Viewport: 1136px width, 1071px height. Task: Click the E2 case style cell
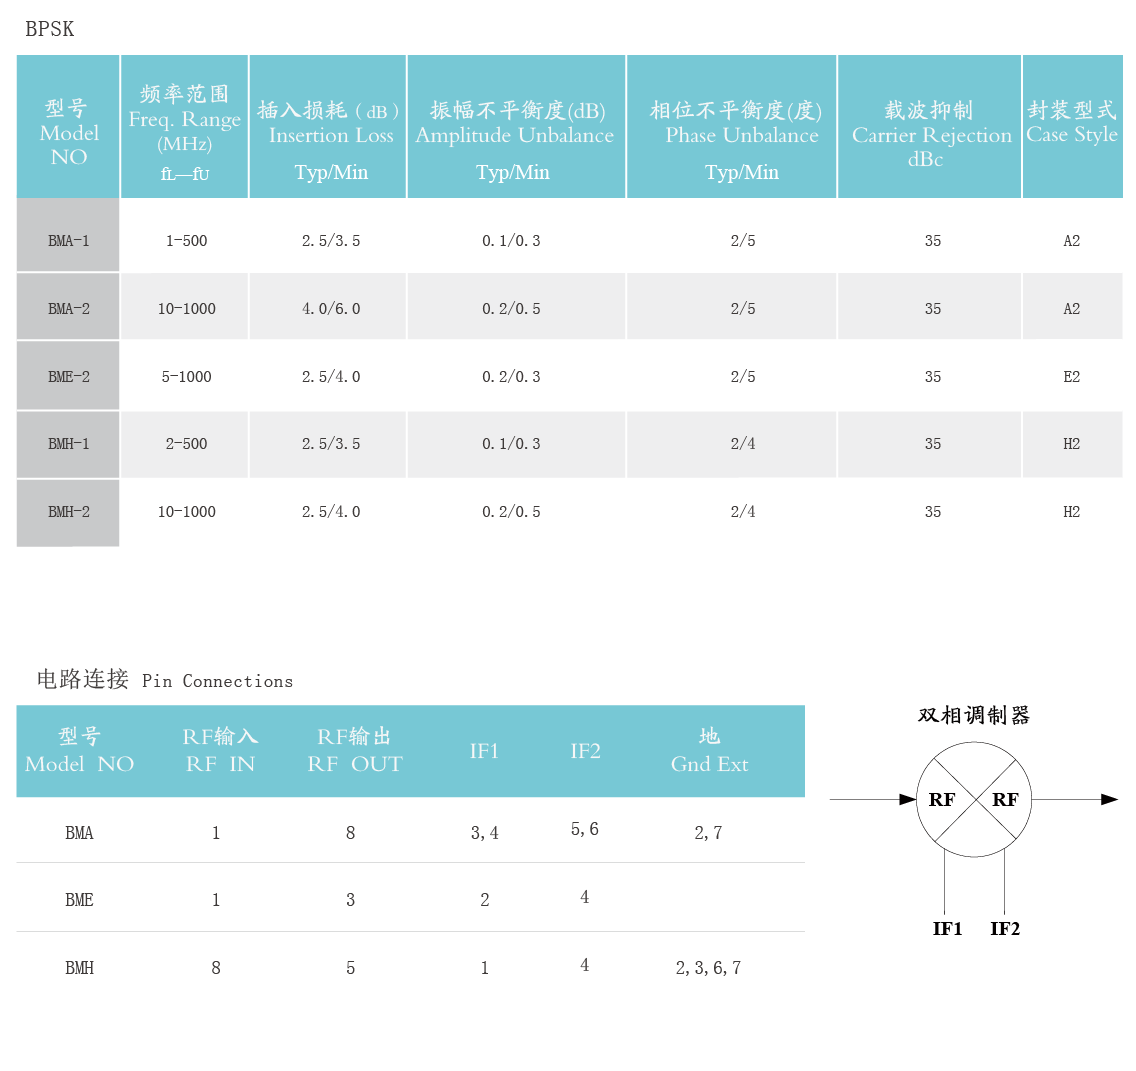coord(1071,377)
